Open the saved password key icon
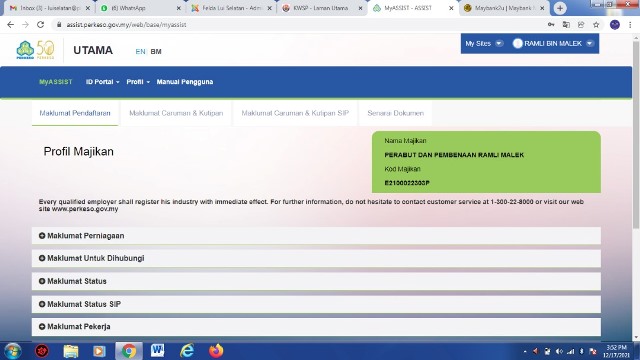Screen dimensions: 640x360 (551, 24)
